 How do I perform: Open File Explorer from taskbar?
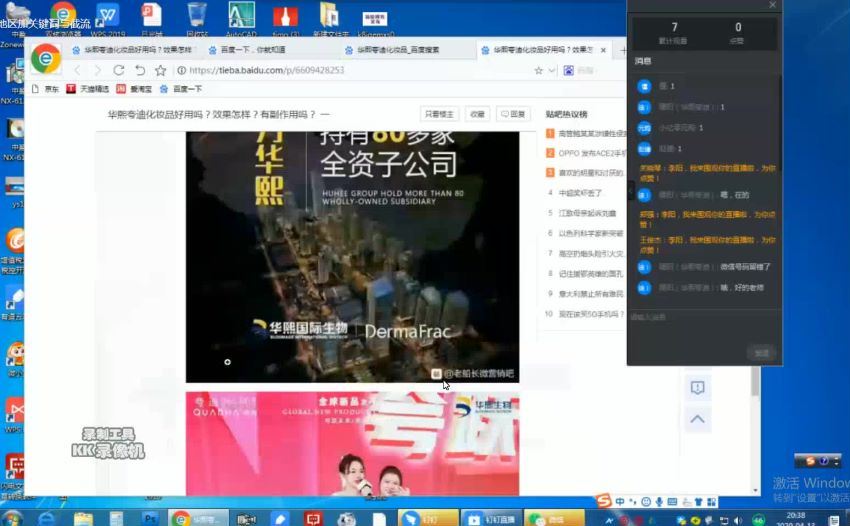83,519
